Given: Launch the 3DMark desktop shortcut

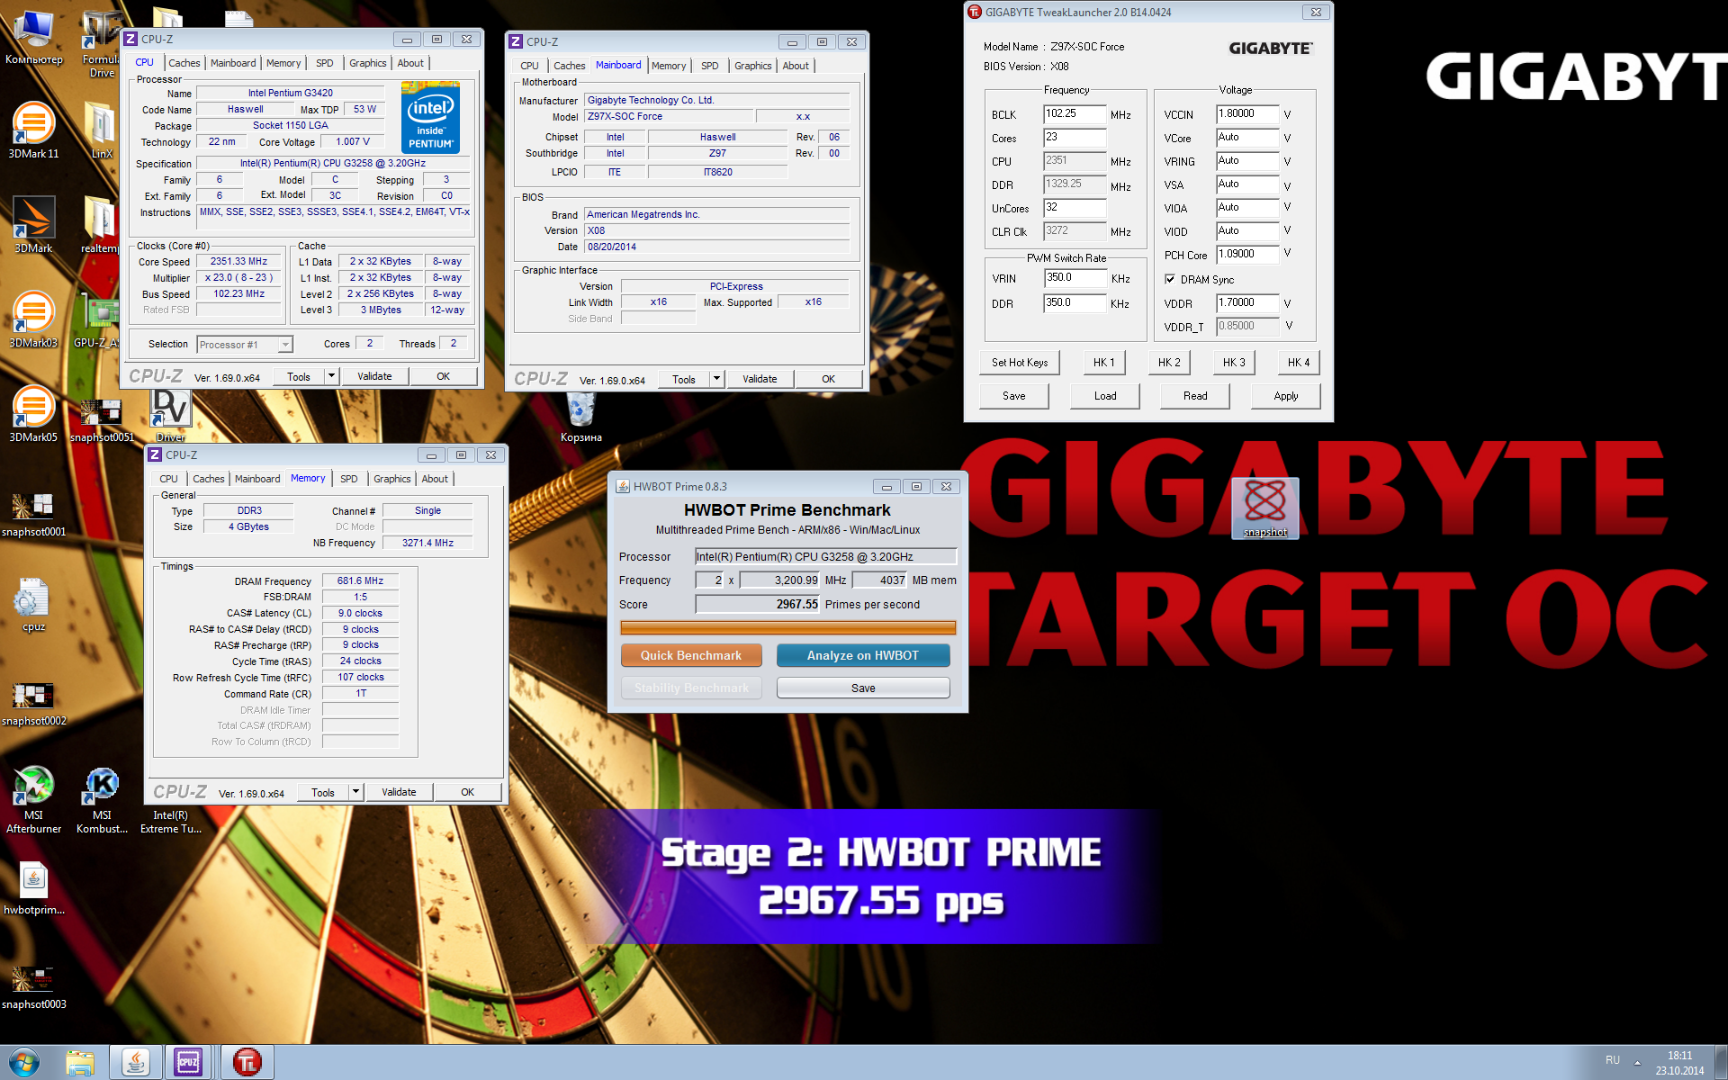Looking at the screenshot, I should tap(34, 225).
